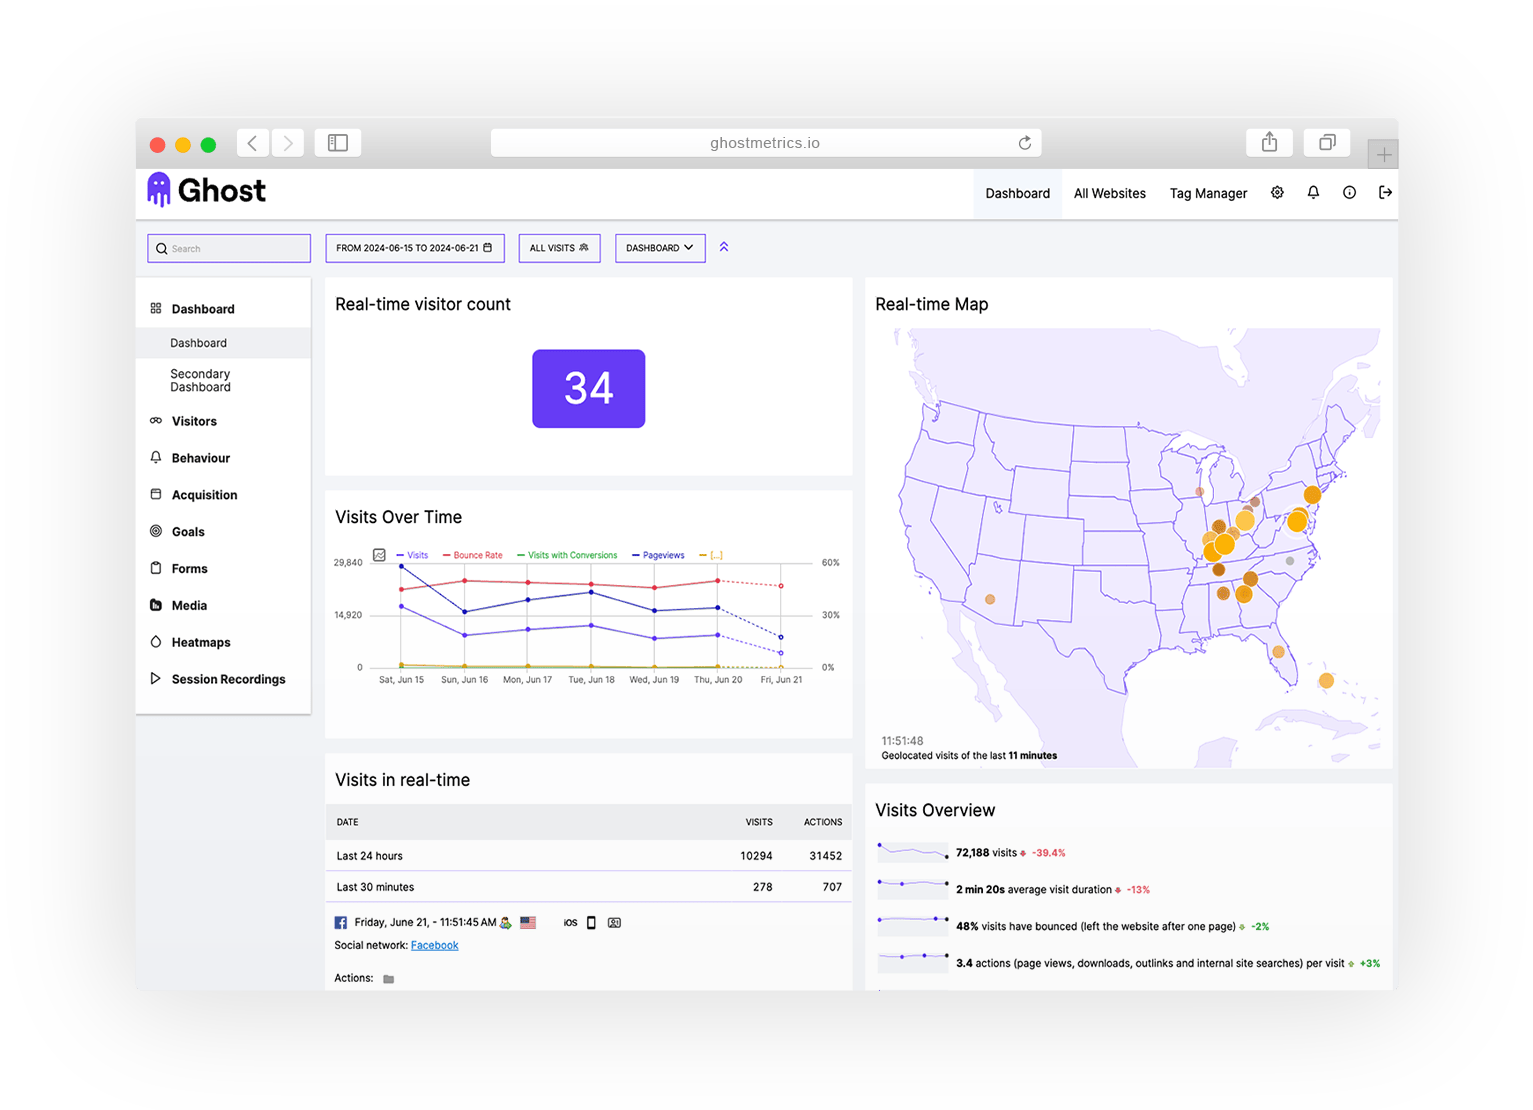Screen dimensions: 1533x1110
Task: Click the export chart icon beside the legend
Action: tap(379, 554)
